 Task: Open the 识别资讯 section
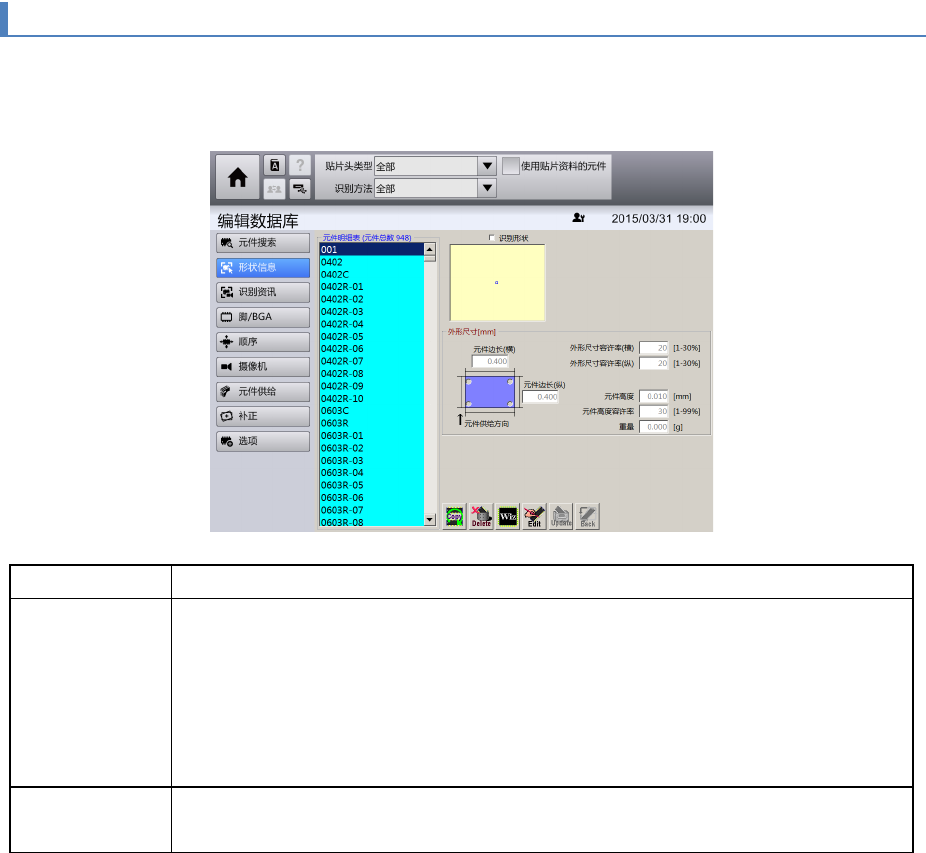pos(263,292)
